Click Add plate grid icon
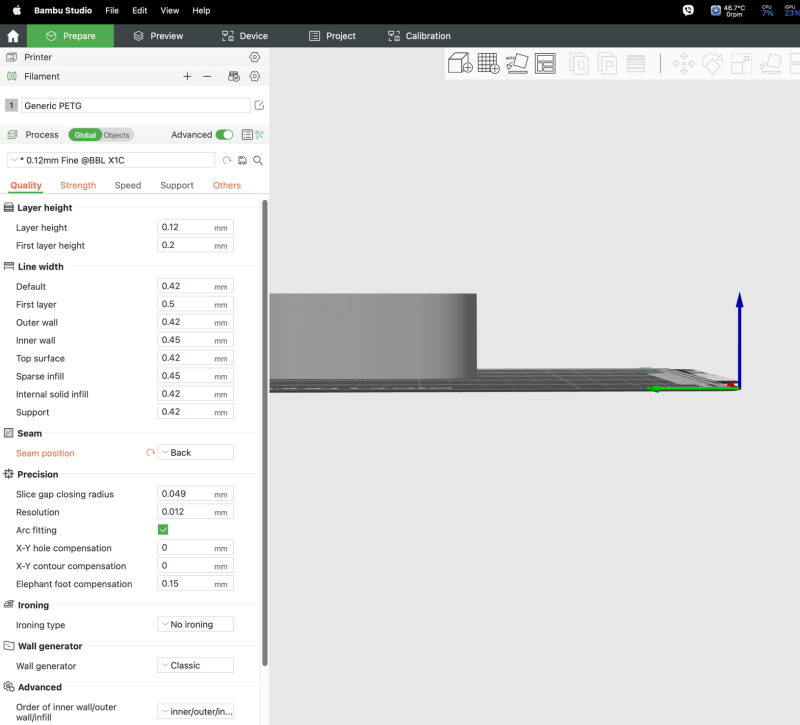 click(488, 63)
